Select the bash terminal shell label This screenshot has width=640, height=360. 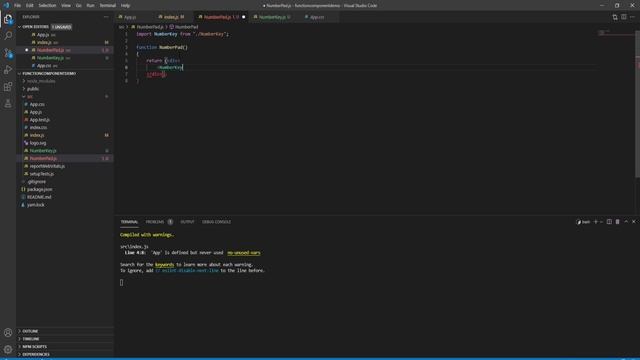[583, 222]
